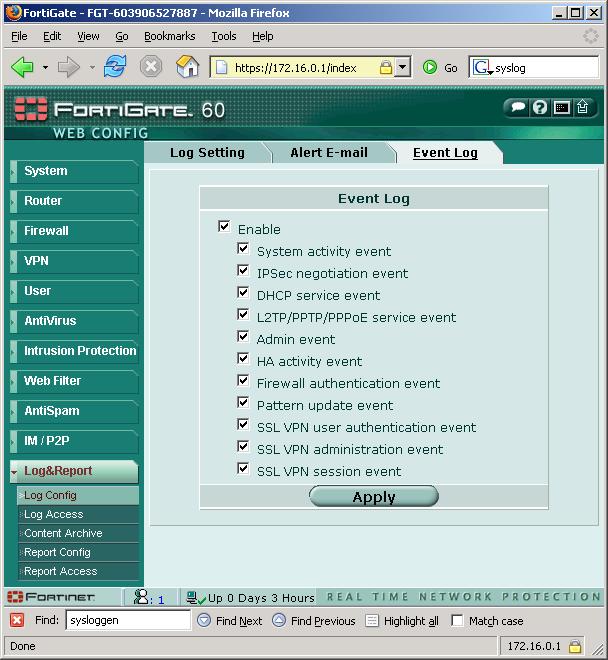Click the status bar padlock icon

click(575, 646)
